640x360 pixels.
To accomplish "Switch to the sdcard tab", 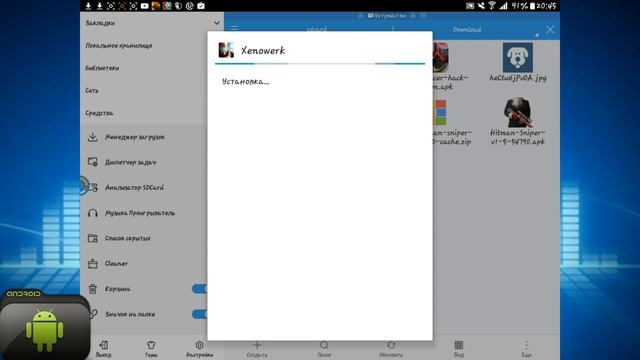I will coord(316,29).
